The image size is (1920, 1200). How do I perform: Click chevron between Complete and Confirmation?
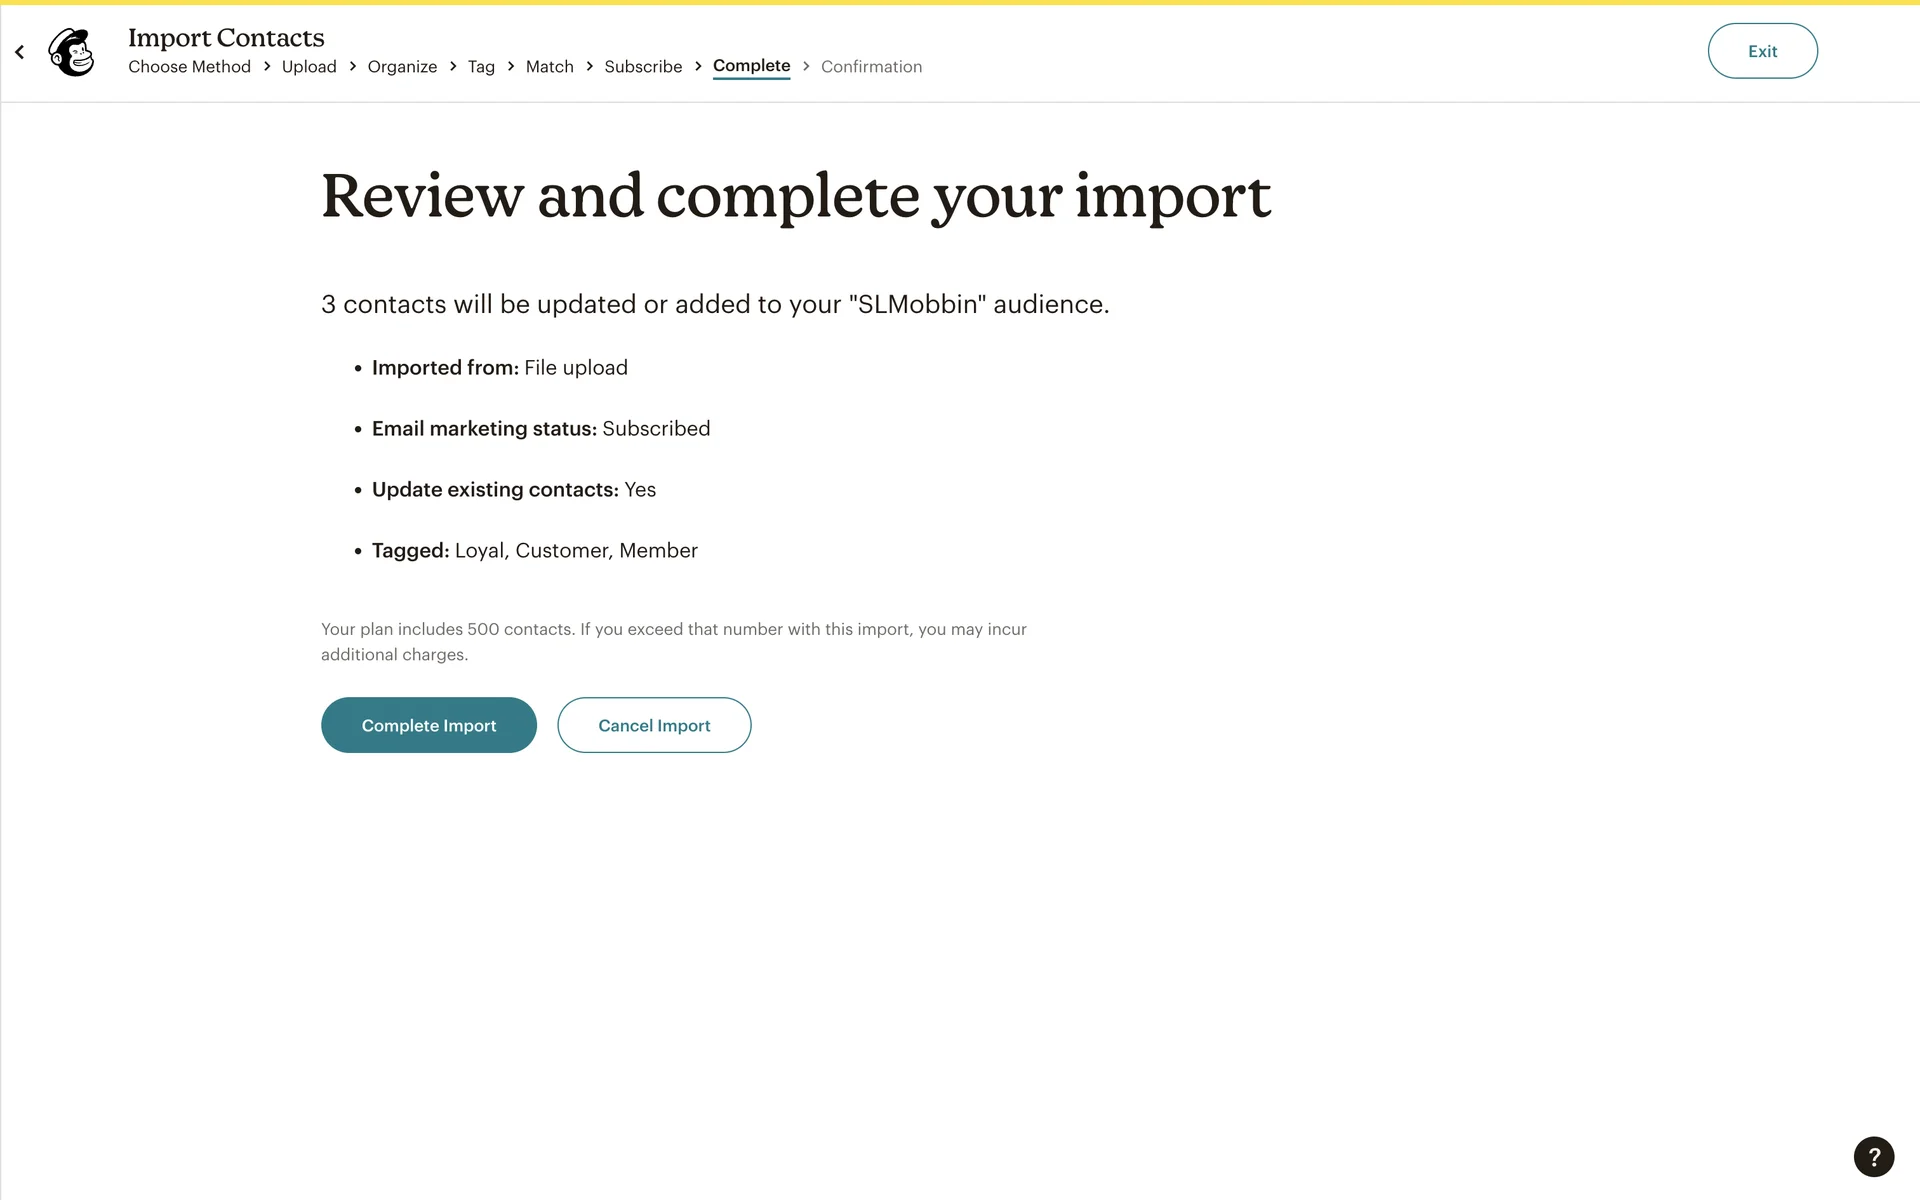[806, 66]
